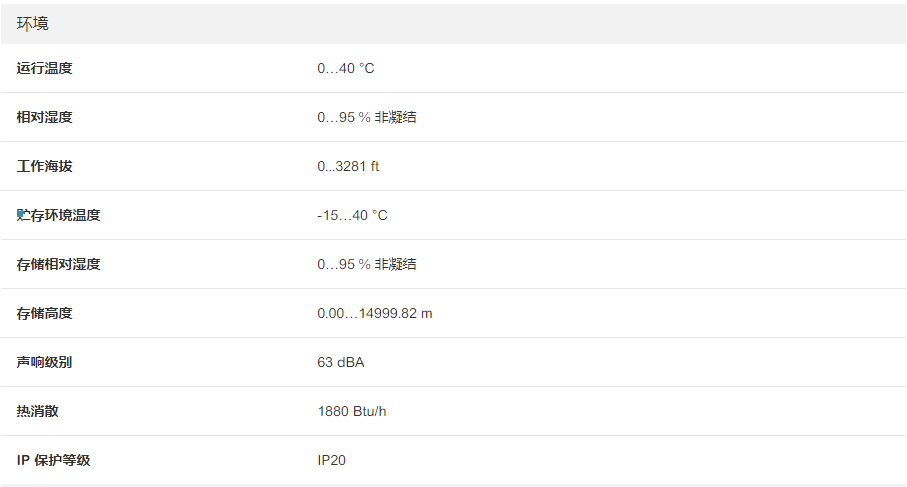The width and height of the screenshot is (907, 487).
Task: Select the -15…40 °C storage temperature value
Action: tap(352, 215)
